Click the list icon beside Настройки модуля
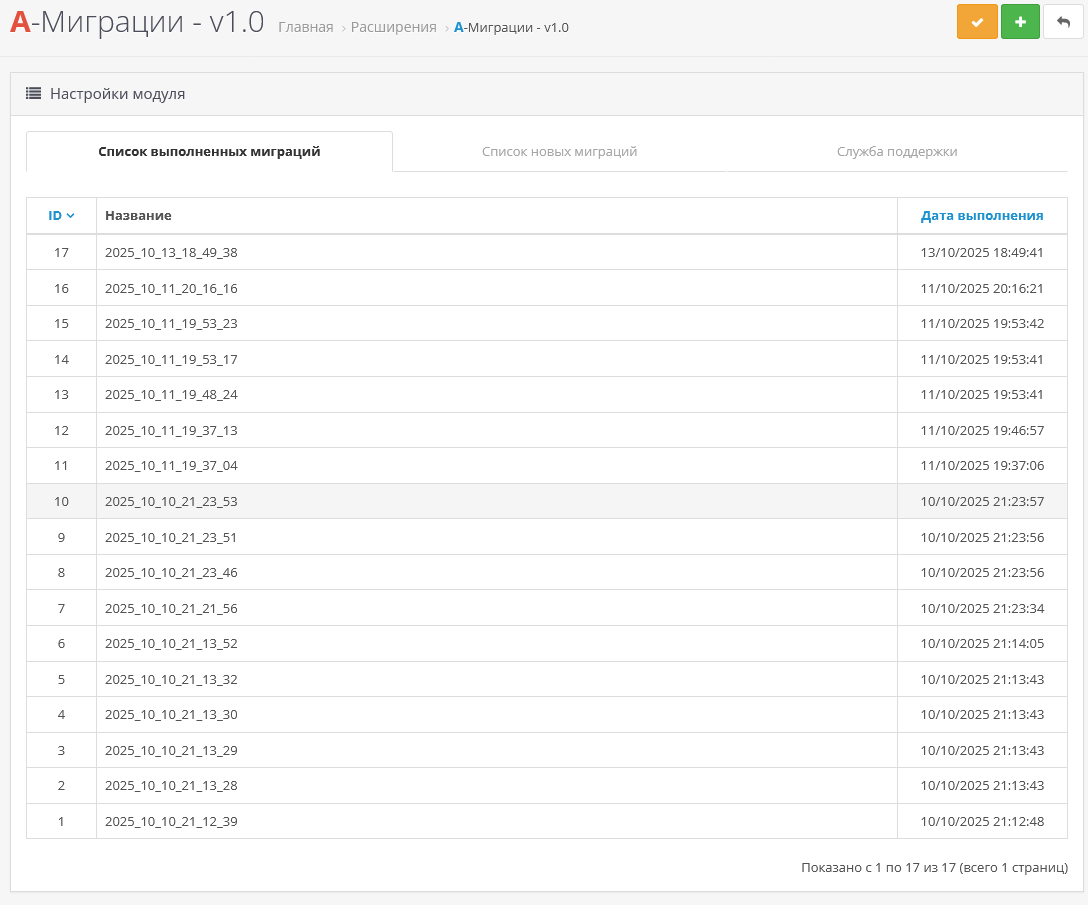 pos(33,94)
